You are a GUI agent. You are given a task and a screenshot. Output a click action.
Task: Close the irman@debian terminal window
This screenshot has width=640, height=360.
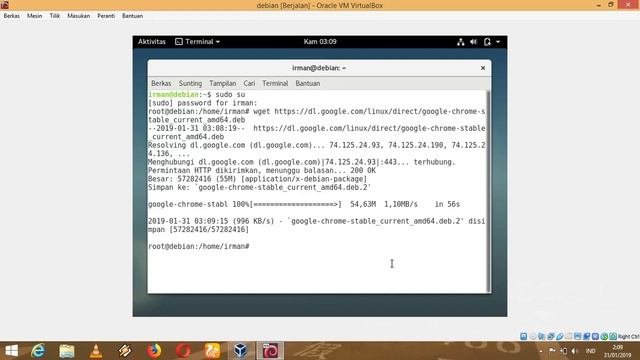point(483,68)
